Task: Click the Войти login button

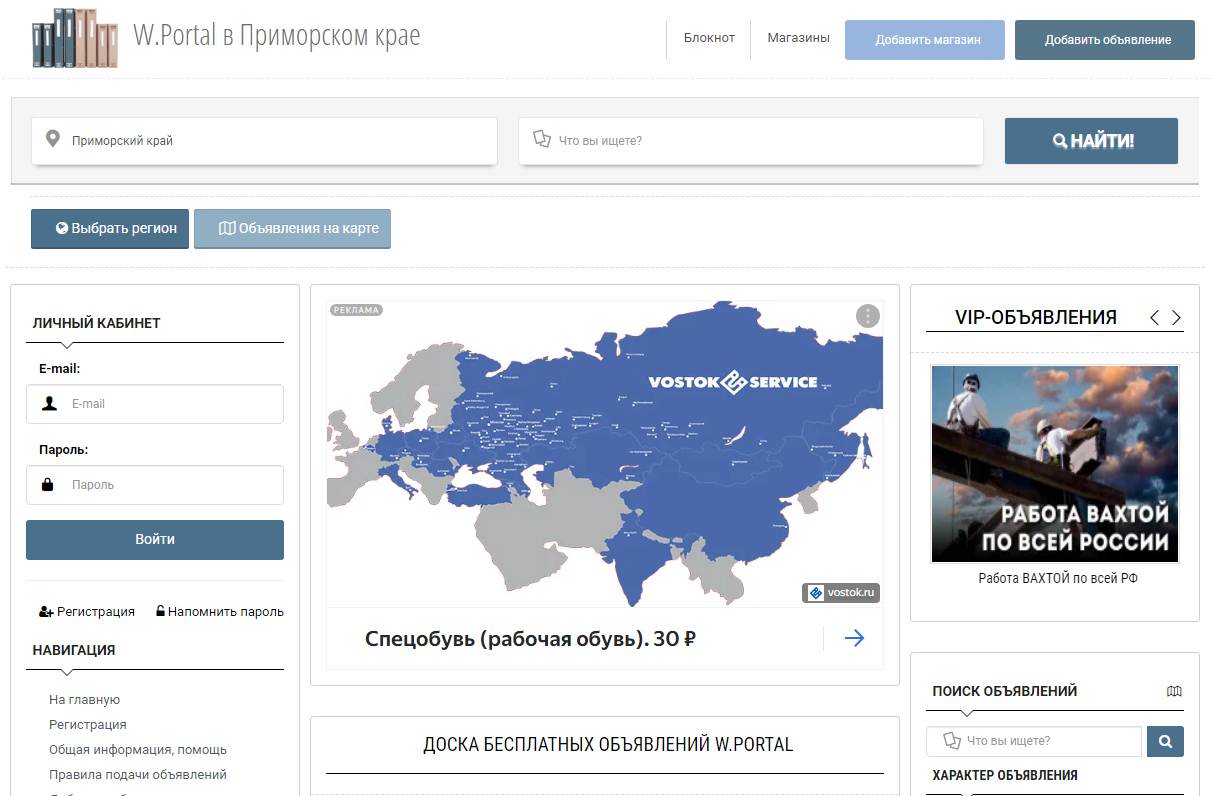Action: [155, 539]
